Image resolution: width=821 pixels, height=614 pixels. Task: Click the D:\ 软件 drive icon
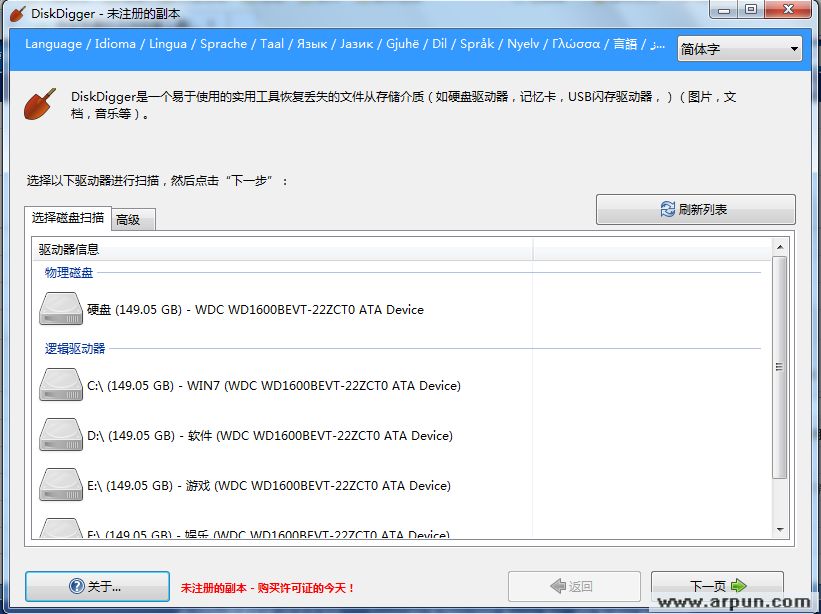click(61, 434)
